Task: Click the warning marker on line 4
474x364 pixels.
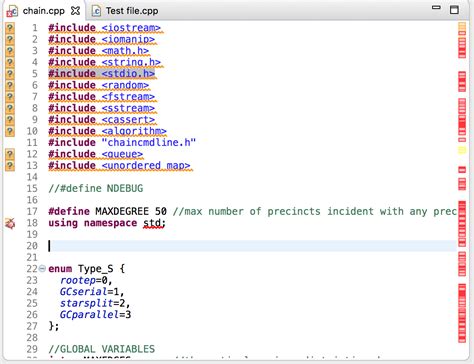Action: (10, 62)
